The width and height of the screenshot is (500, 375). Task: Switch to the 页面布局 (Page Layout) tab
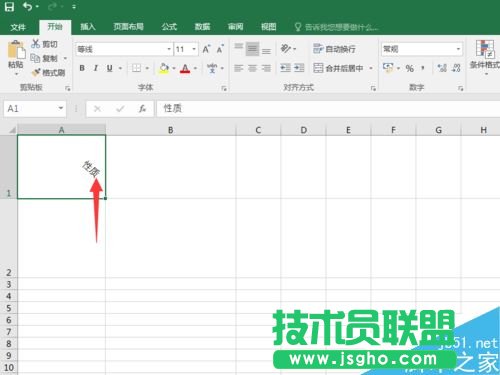(129, 27)
